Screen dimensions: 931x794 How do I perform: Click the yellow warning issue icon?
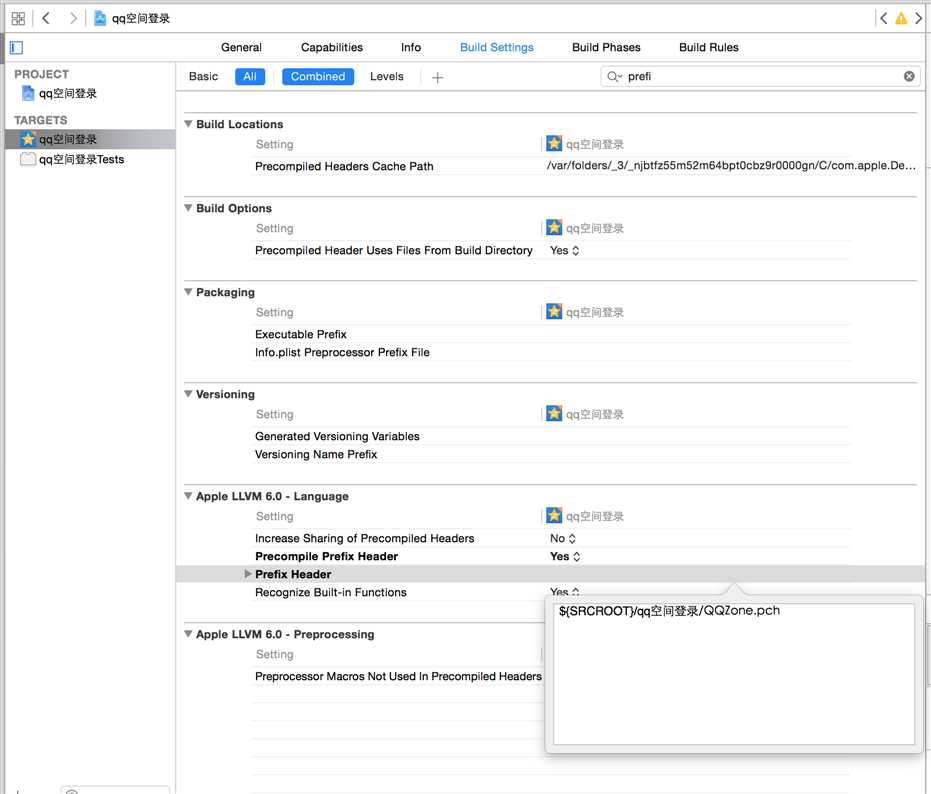coord(901,18)
